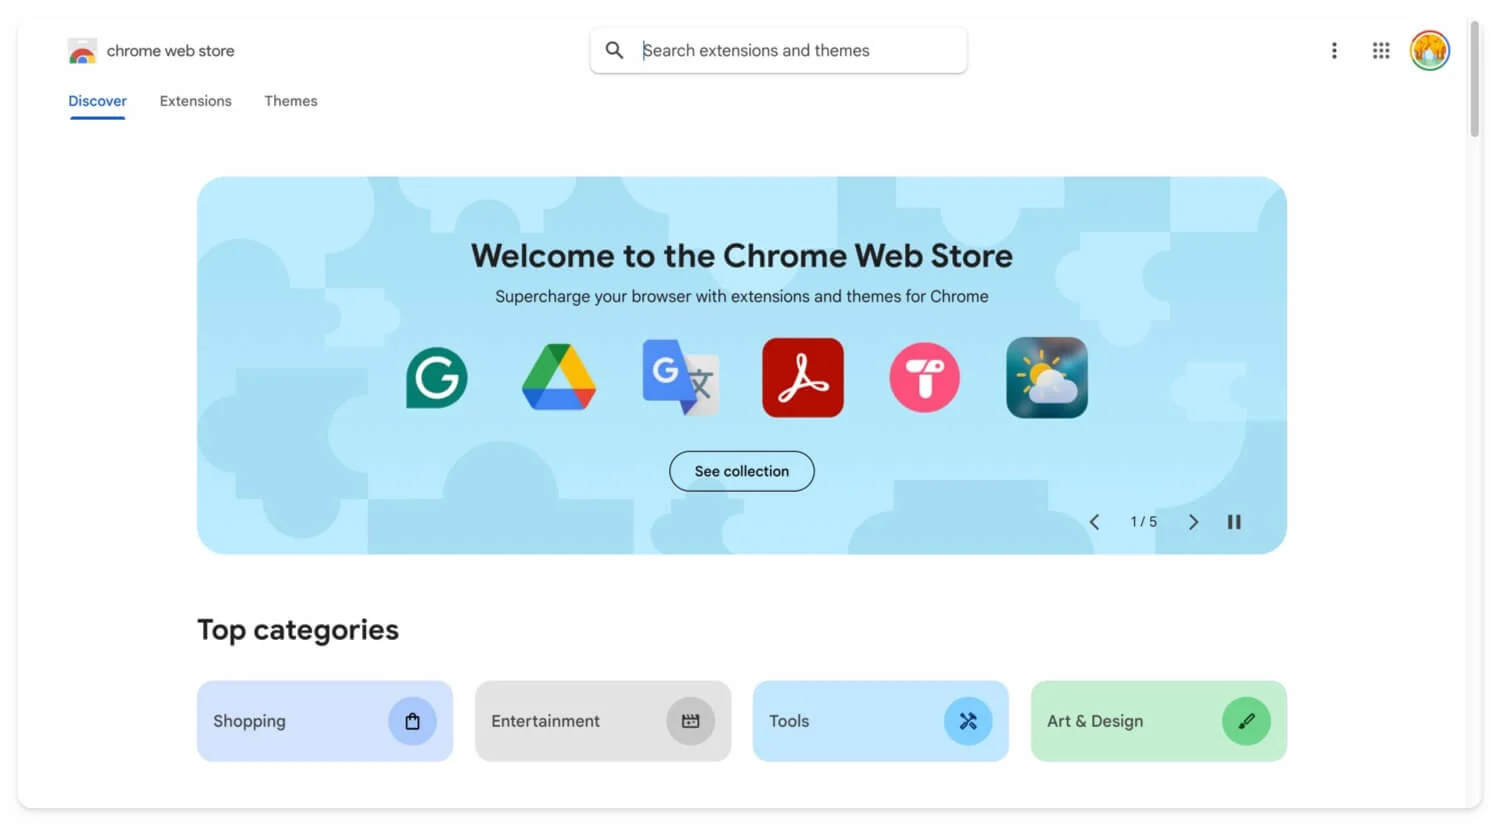Switch to the Extensions tab
This screenshot has height=826, width=1500.
pyautogui.click(x=195, y=101)
